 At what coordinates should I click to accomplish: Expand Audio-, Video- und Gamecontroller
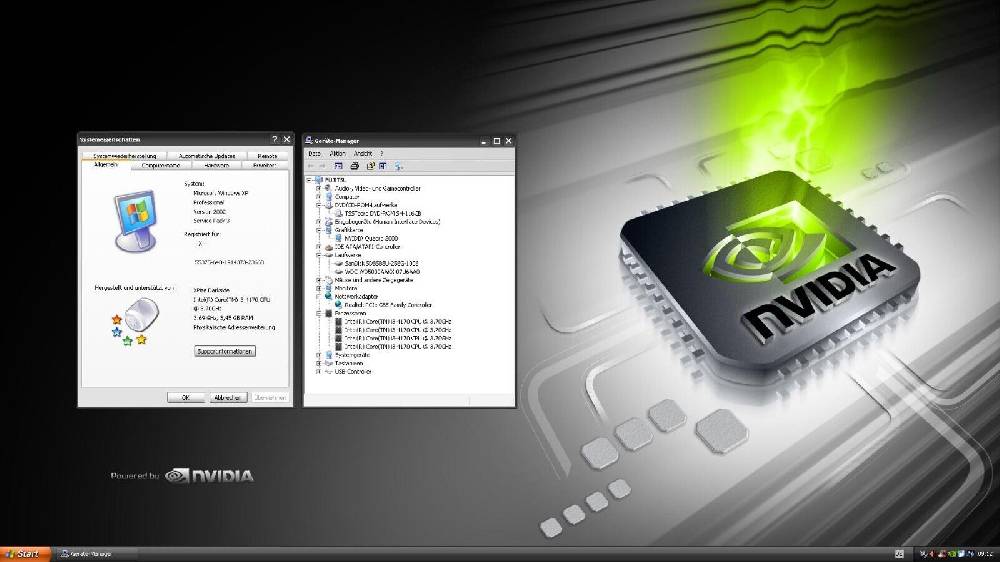(318, 188)
